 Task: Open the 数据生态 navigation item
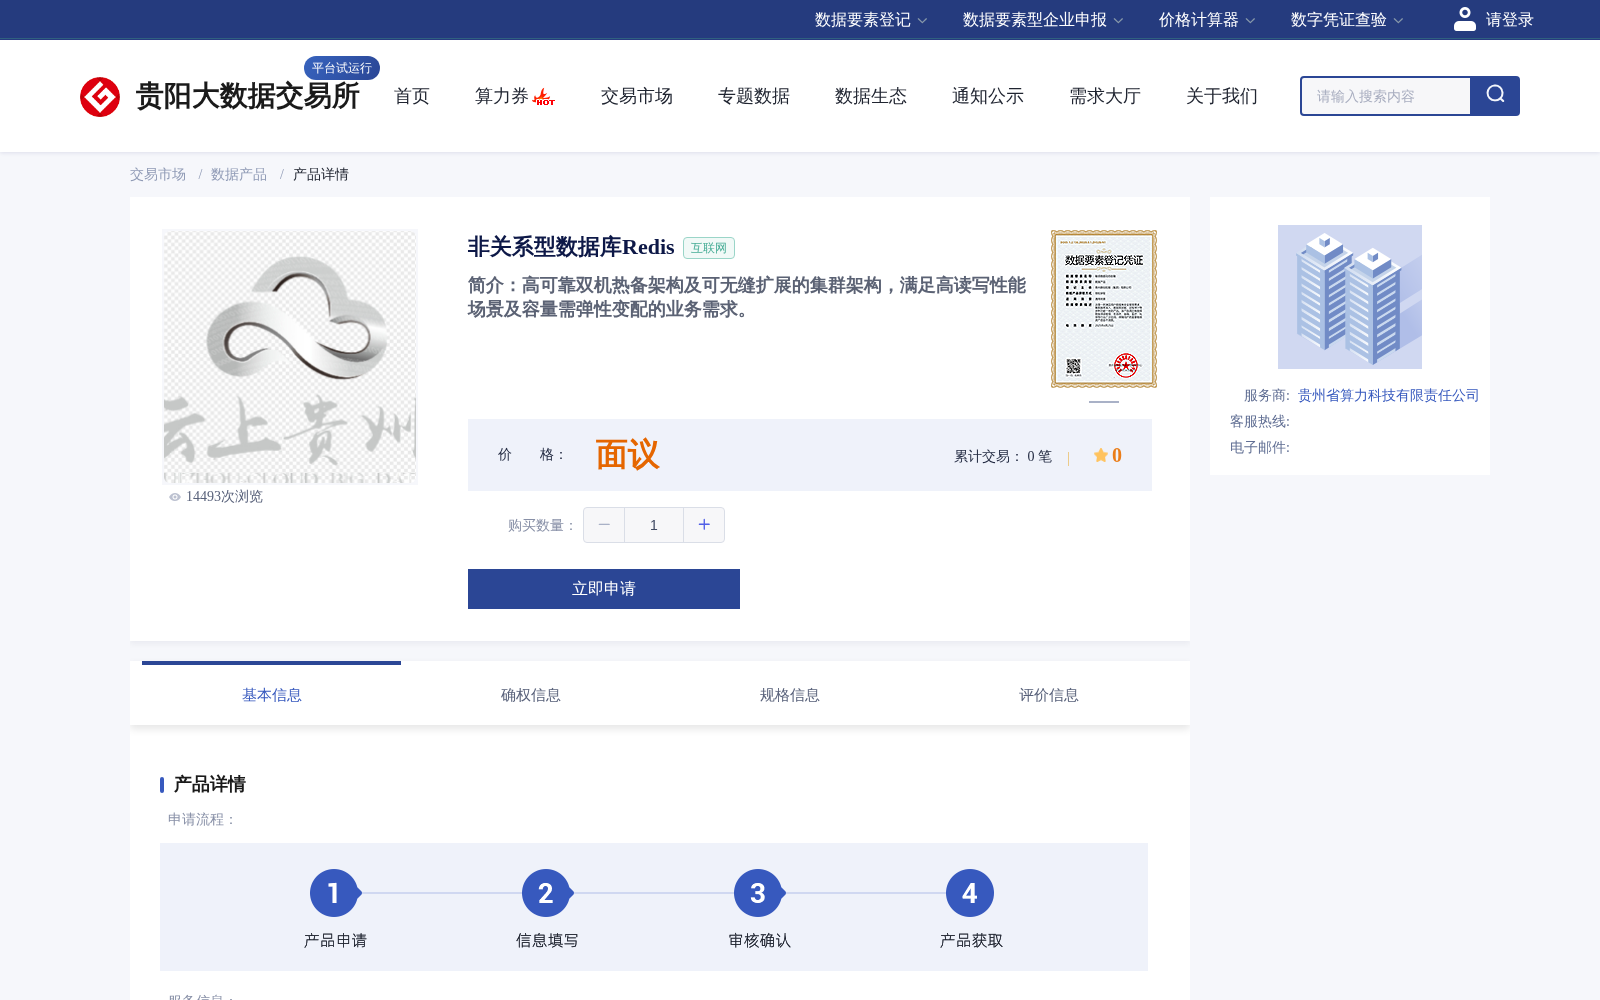point(871,96)
